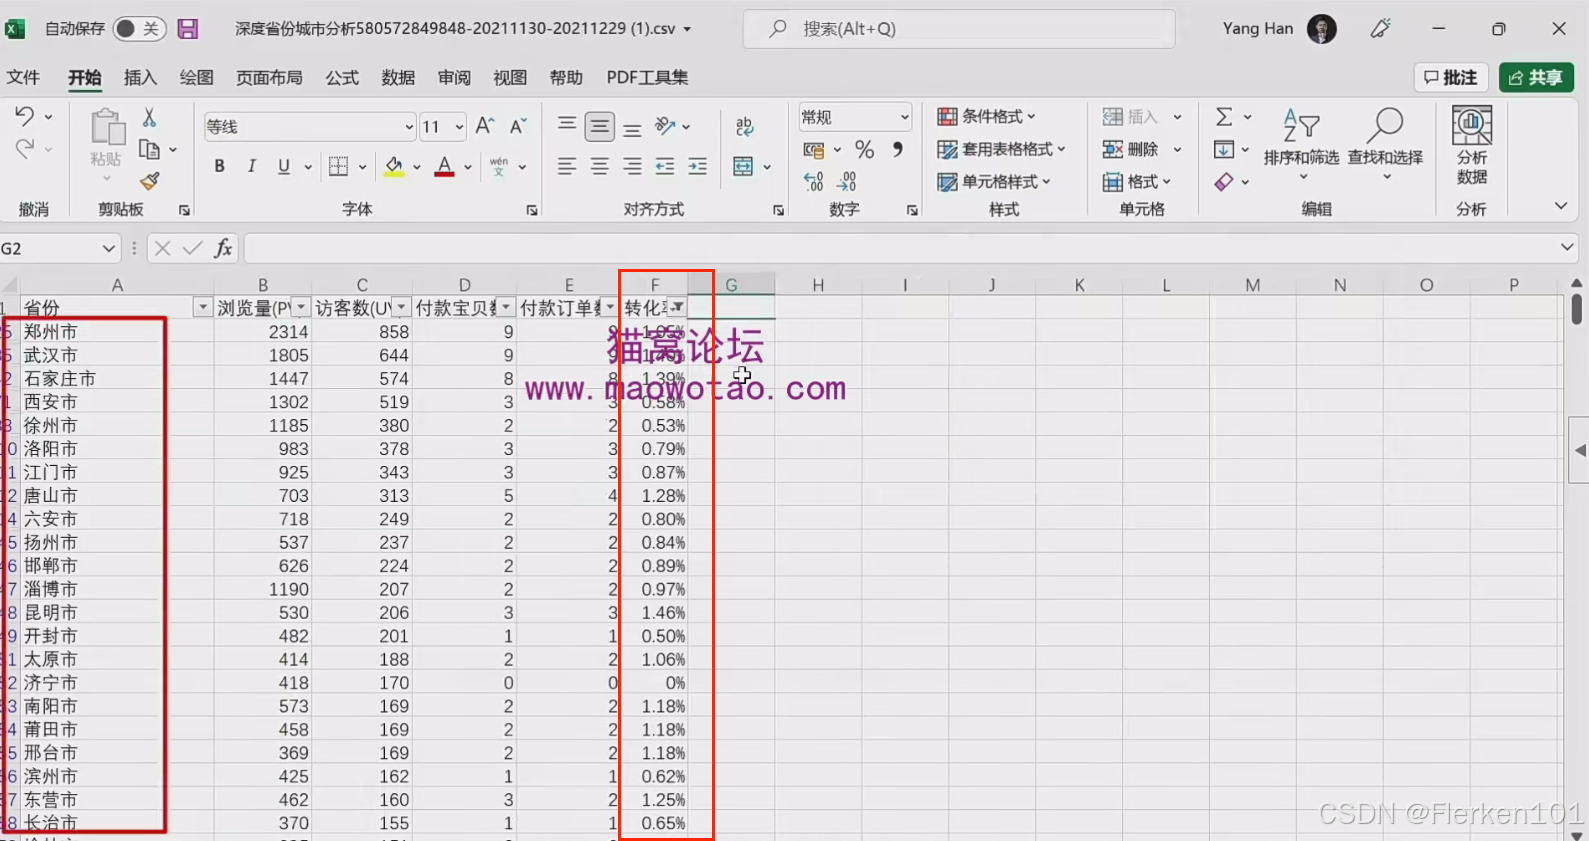
Task: Click the Align Left icon
Action: [x=567, y=166]
